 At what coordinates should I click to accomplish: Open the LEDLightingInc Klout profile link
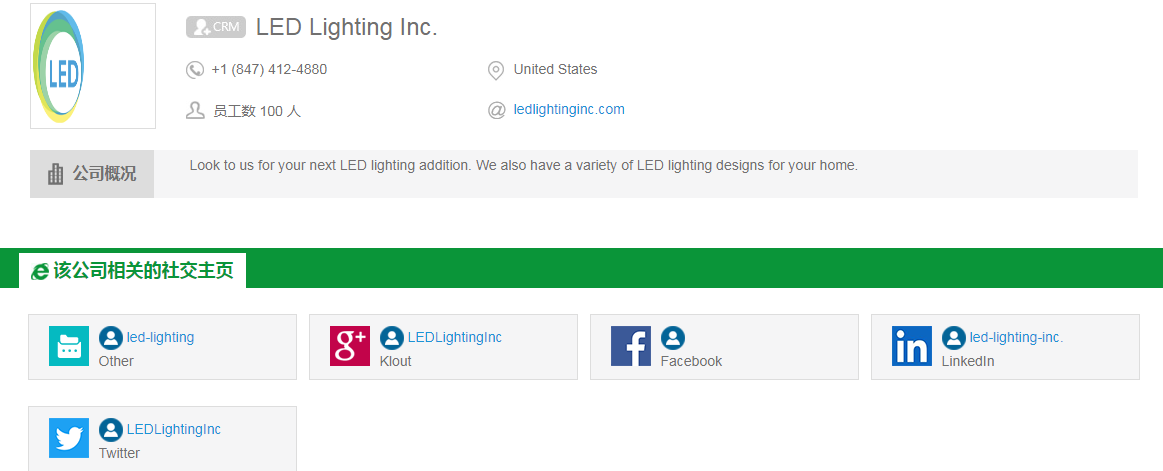click(455, 337)
